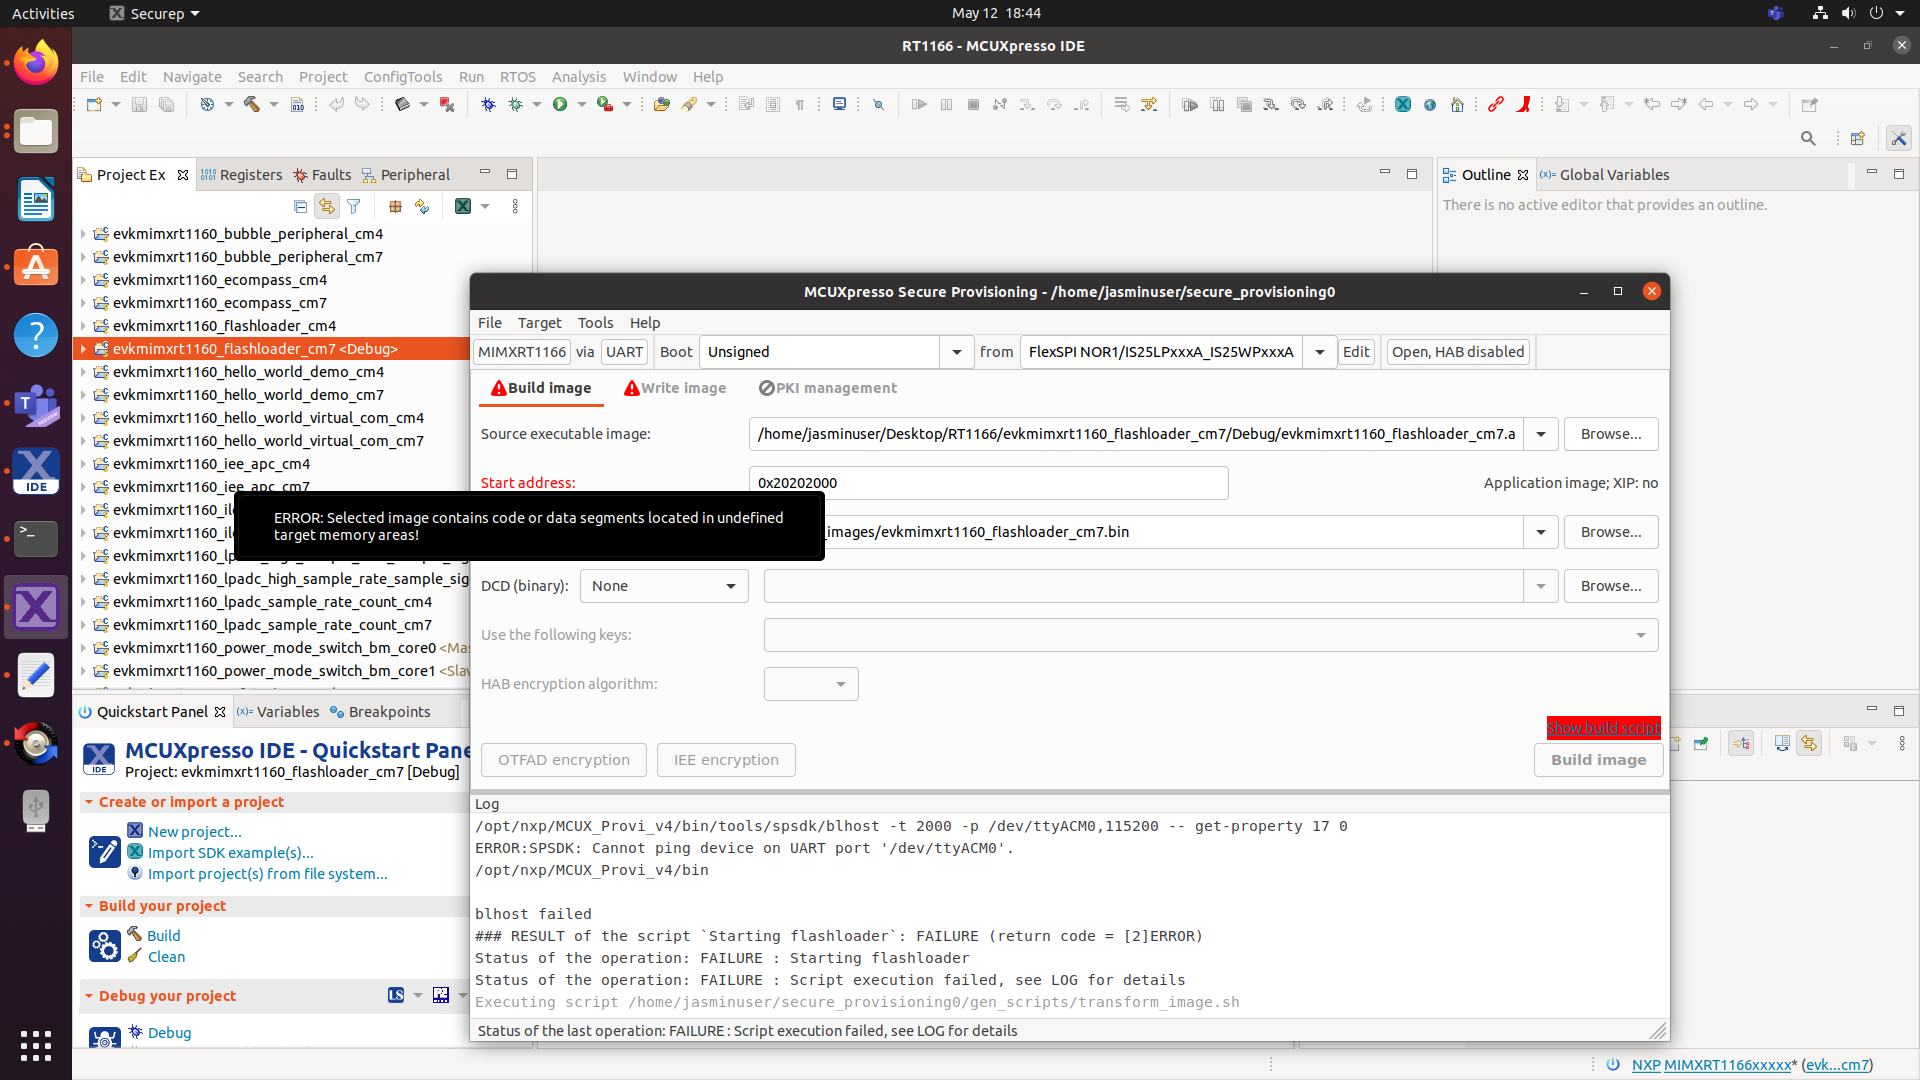Click Collapse All in Project Explorer
1920x1080 pixels.
[x=300, y=207]
